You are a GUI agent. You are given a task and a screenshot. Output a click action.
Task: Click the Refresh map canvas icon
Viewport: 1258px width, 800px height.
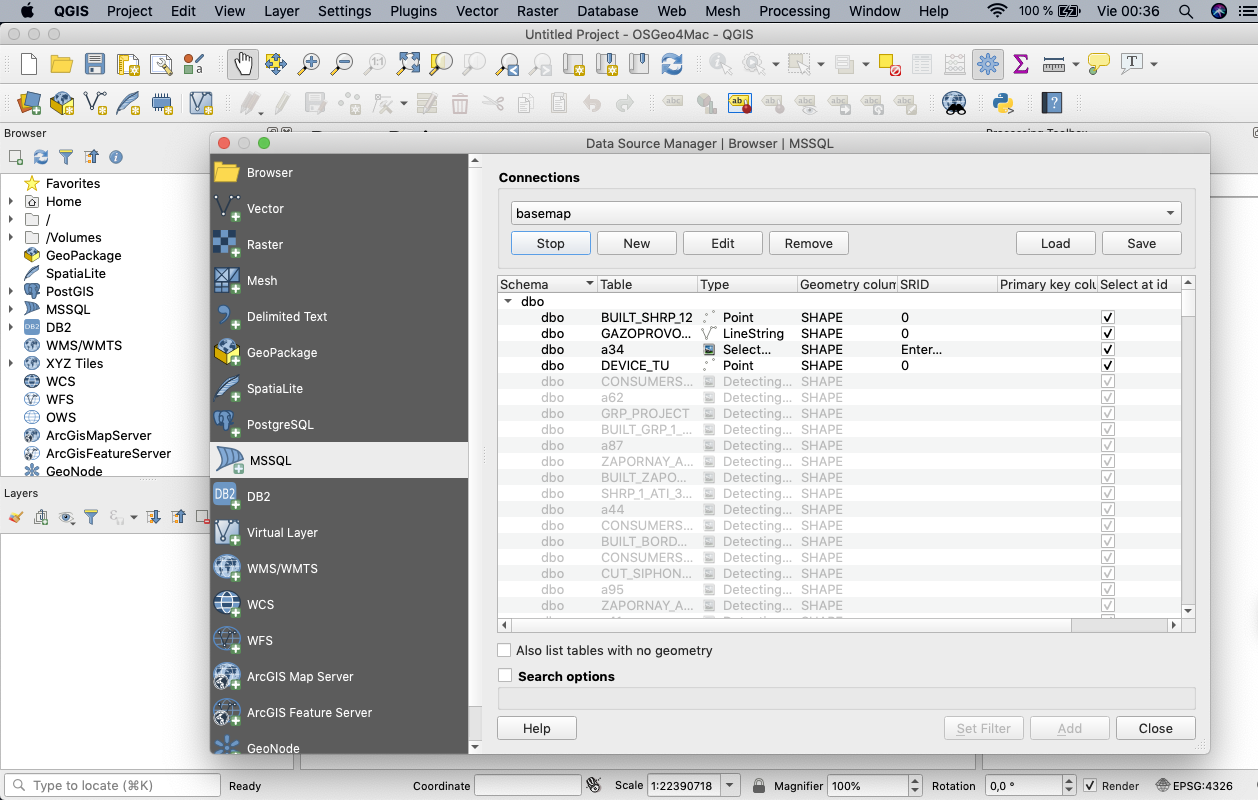pyautogui.click(x=672, y=64)
